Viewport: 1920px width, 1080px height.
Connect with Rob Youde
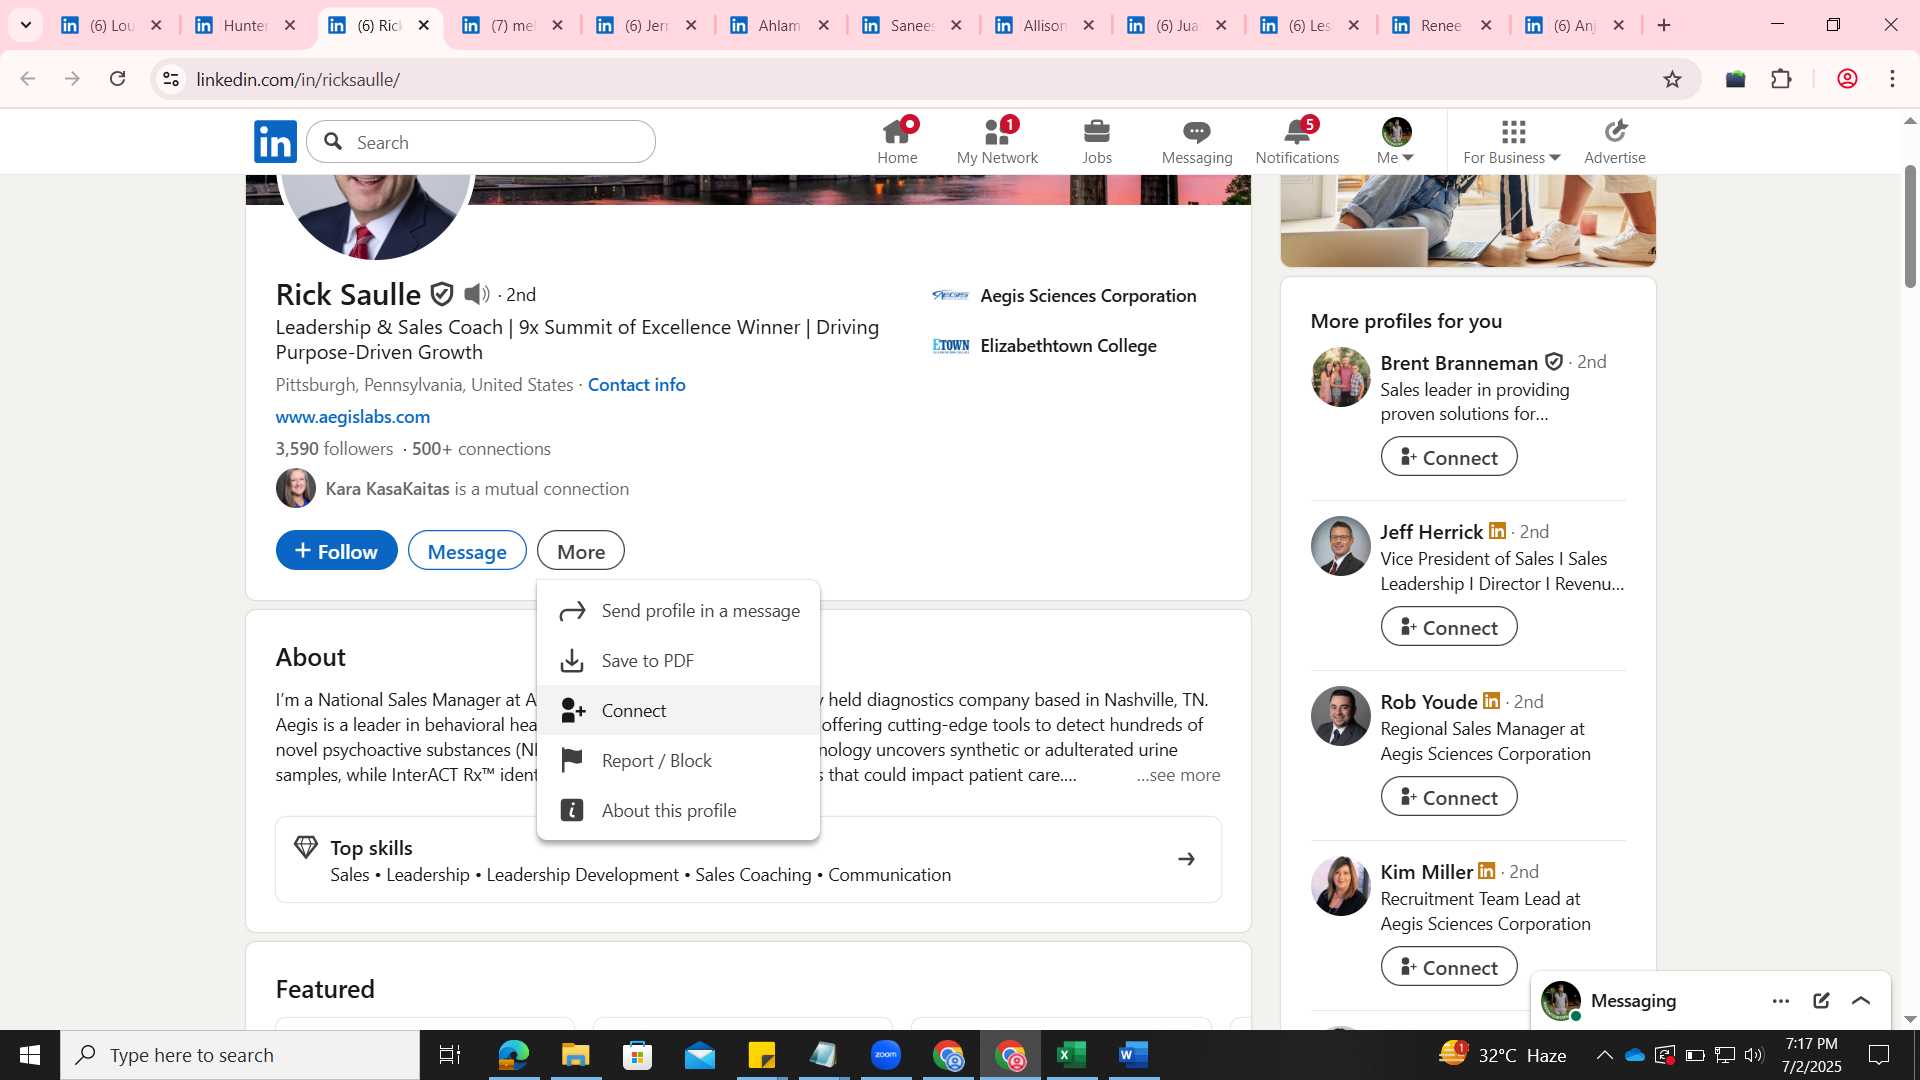tap(1448, 797)
